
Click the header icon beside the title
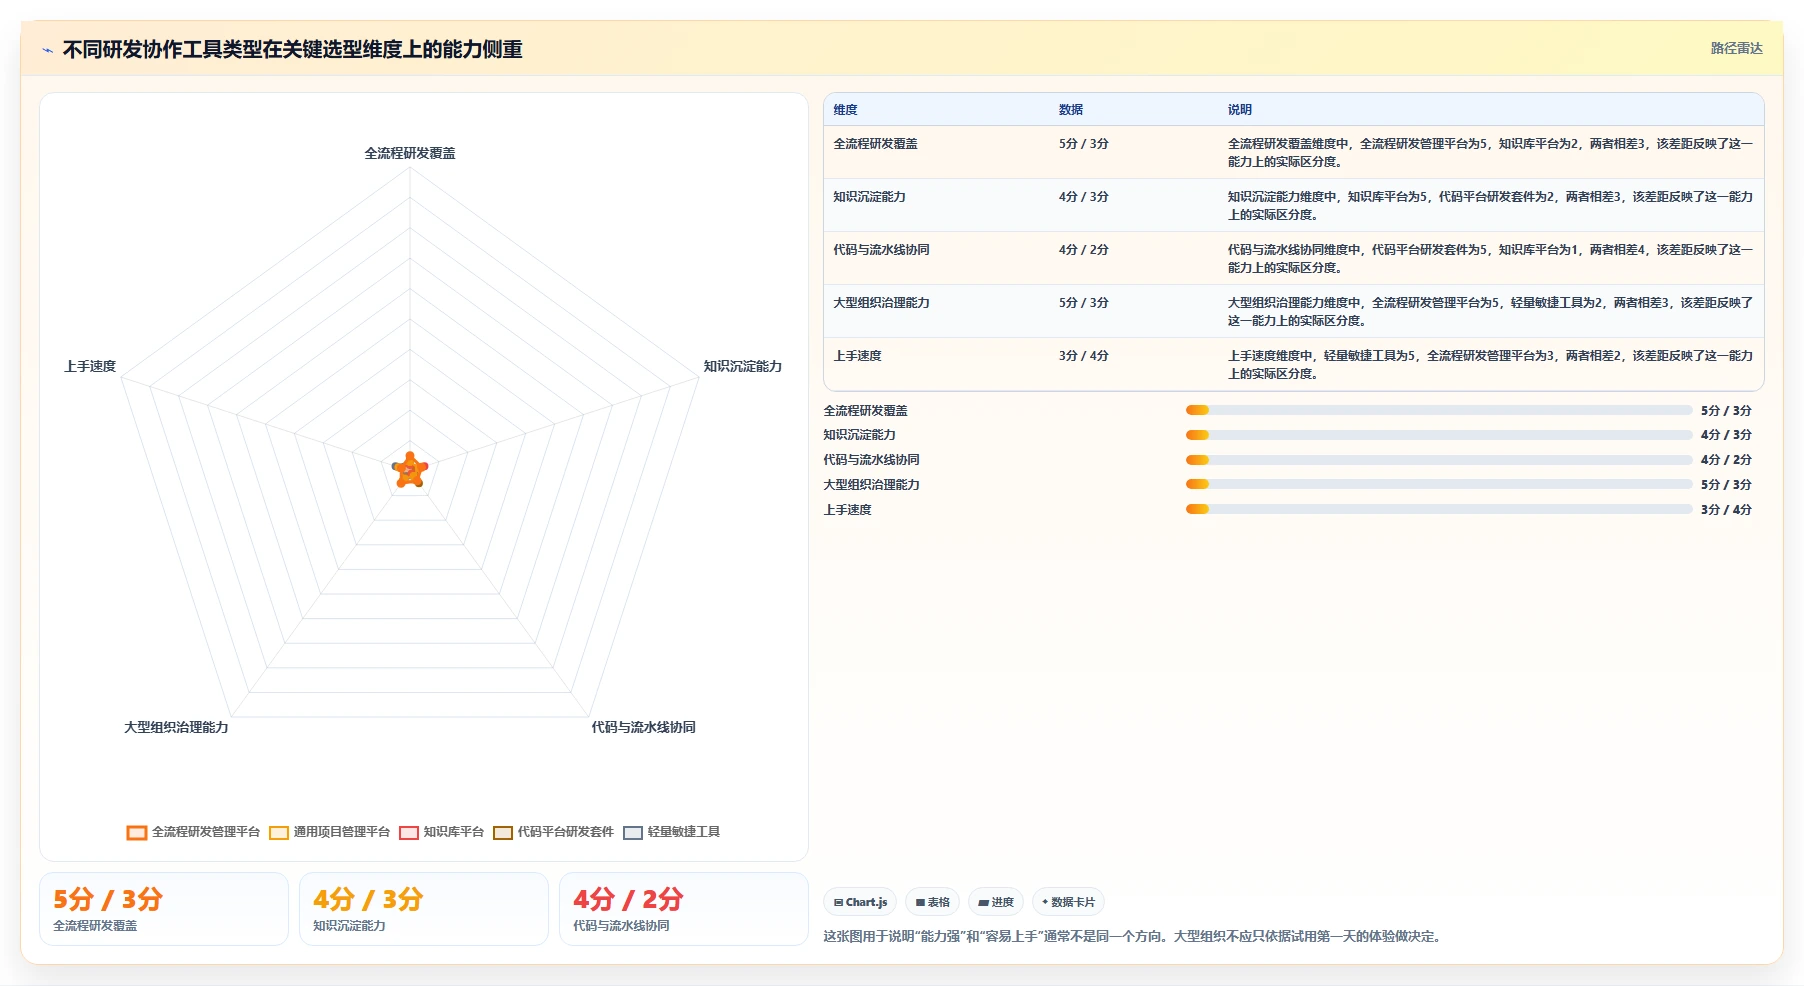pos(47,50)
